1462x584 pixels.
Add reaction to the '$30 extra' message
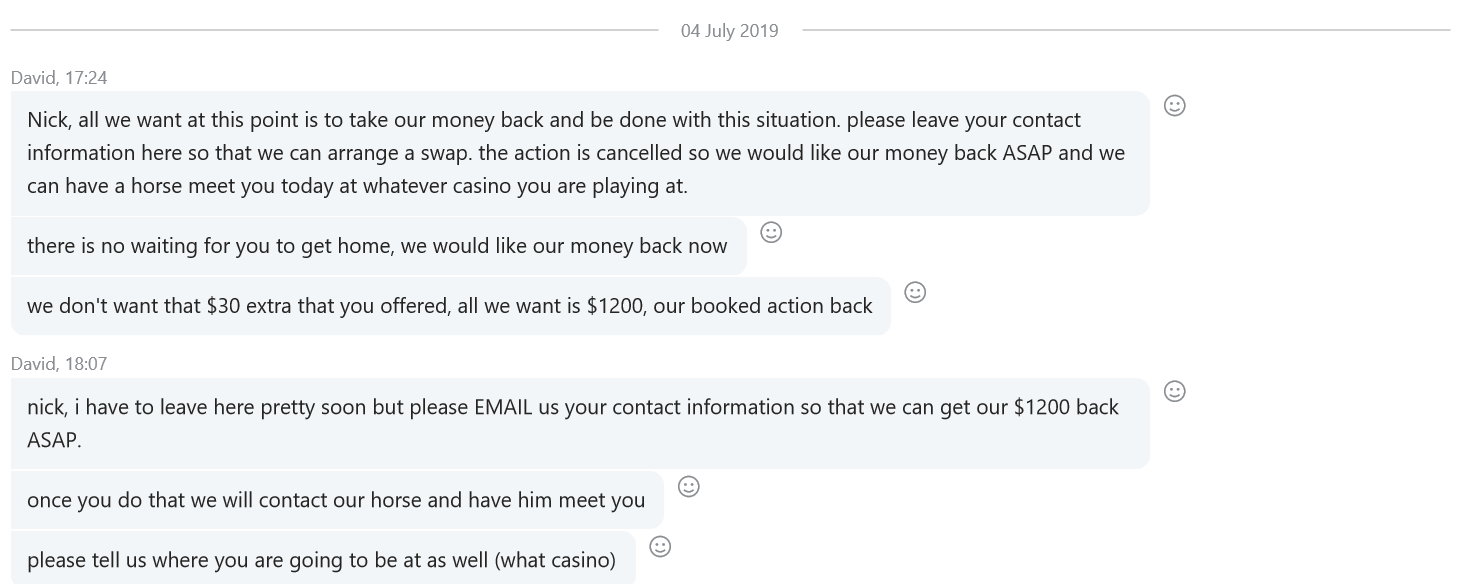tap(915, 292)
